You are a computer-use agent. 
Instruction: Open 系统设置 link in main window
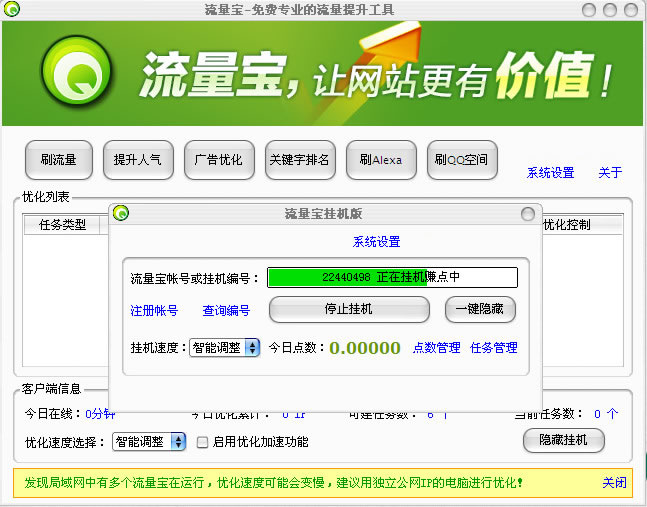click(x=550, y=172)
